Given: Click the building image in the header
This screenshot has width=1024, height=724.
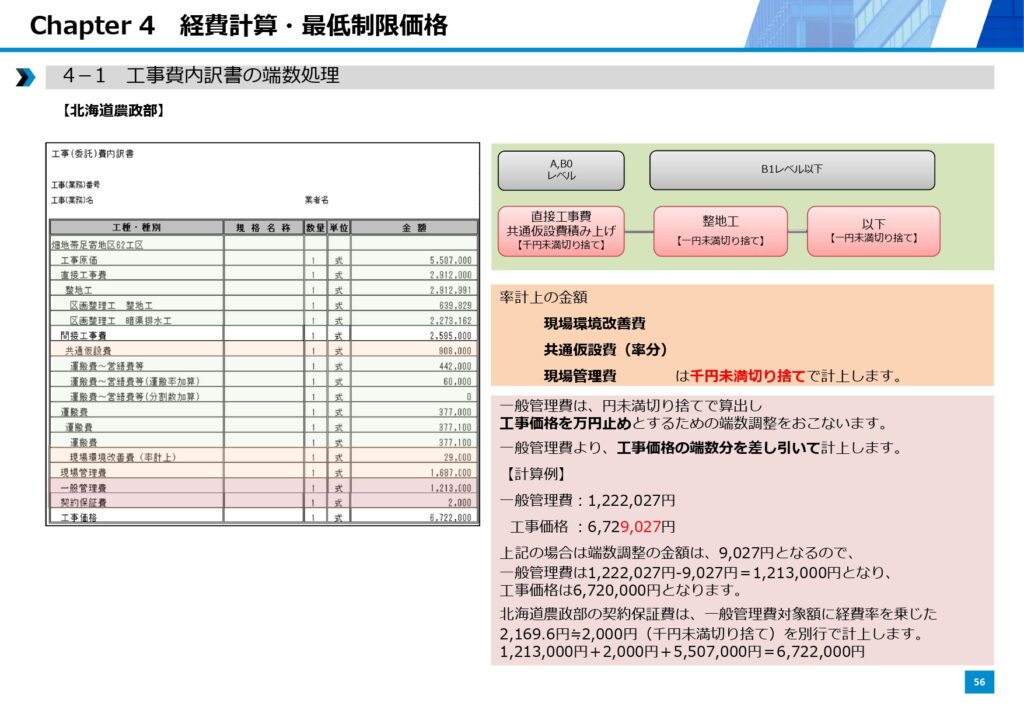Looking at the screenshot, I should click(x=882, y=24).
